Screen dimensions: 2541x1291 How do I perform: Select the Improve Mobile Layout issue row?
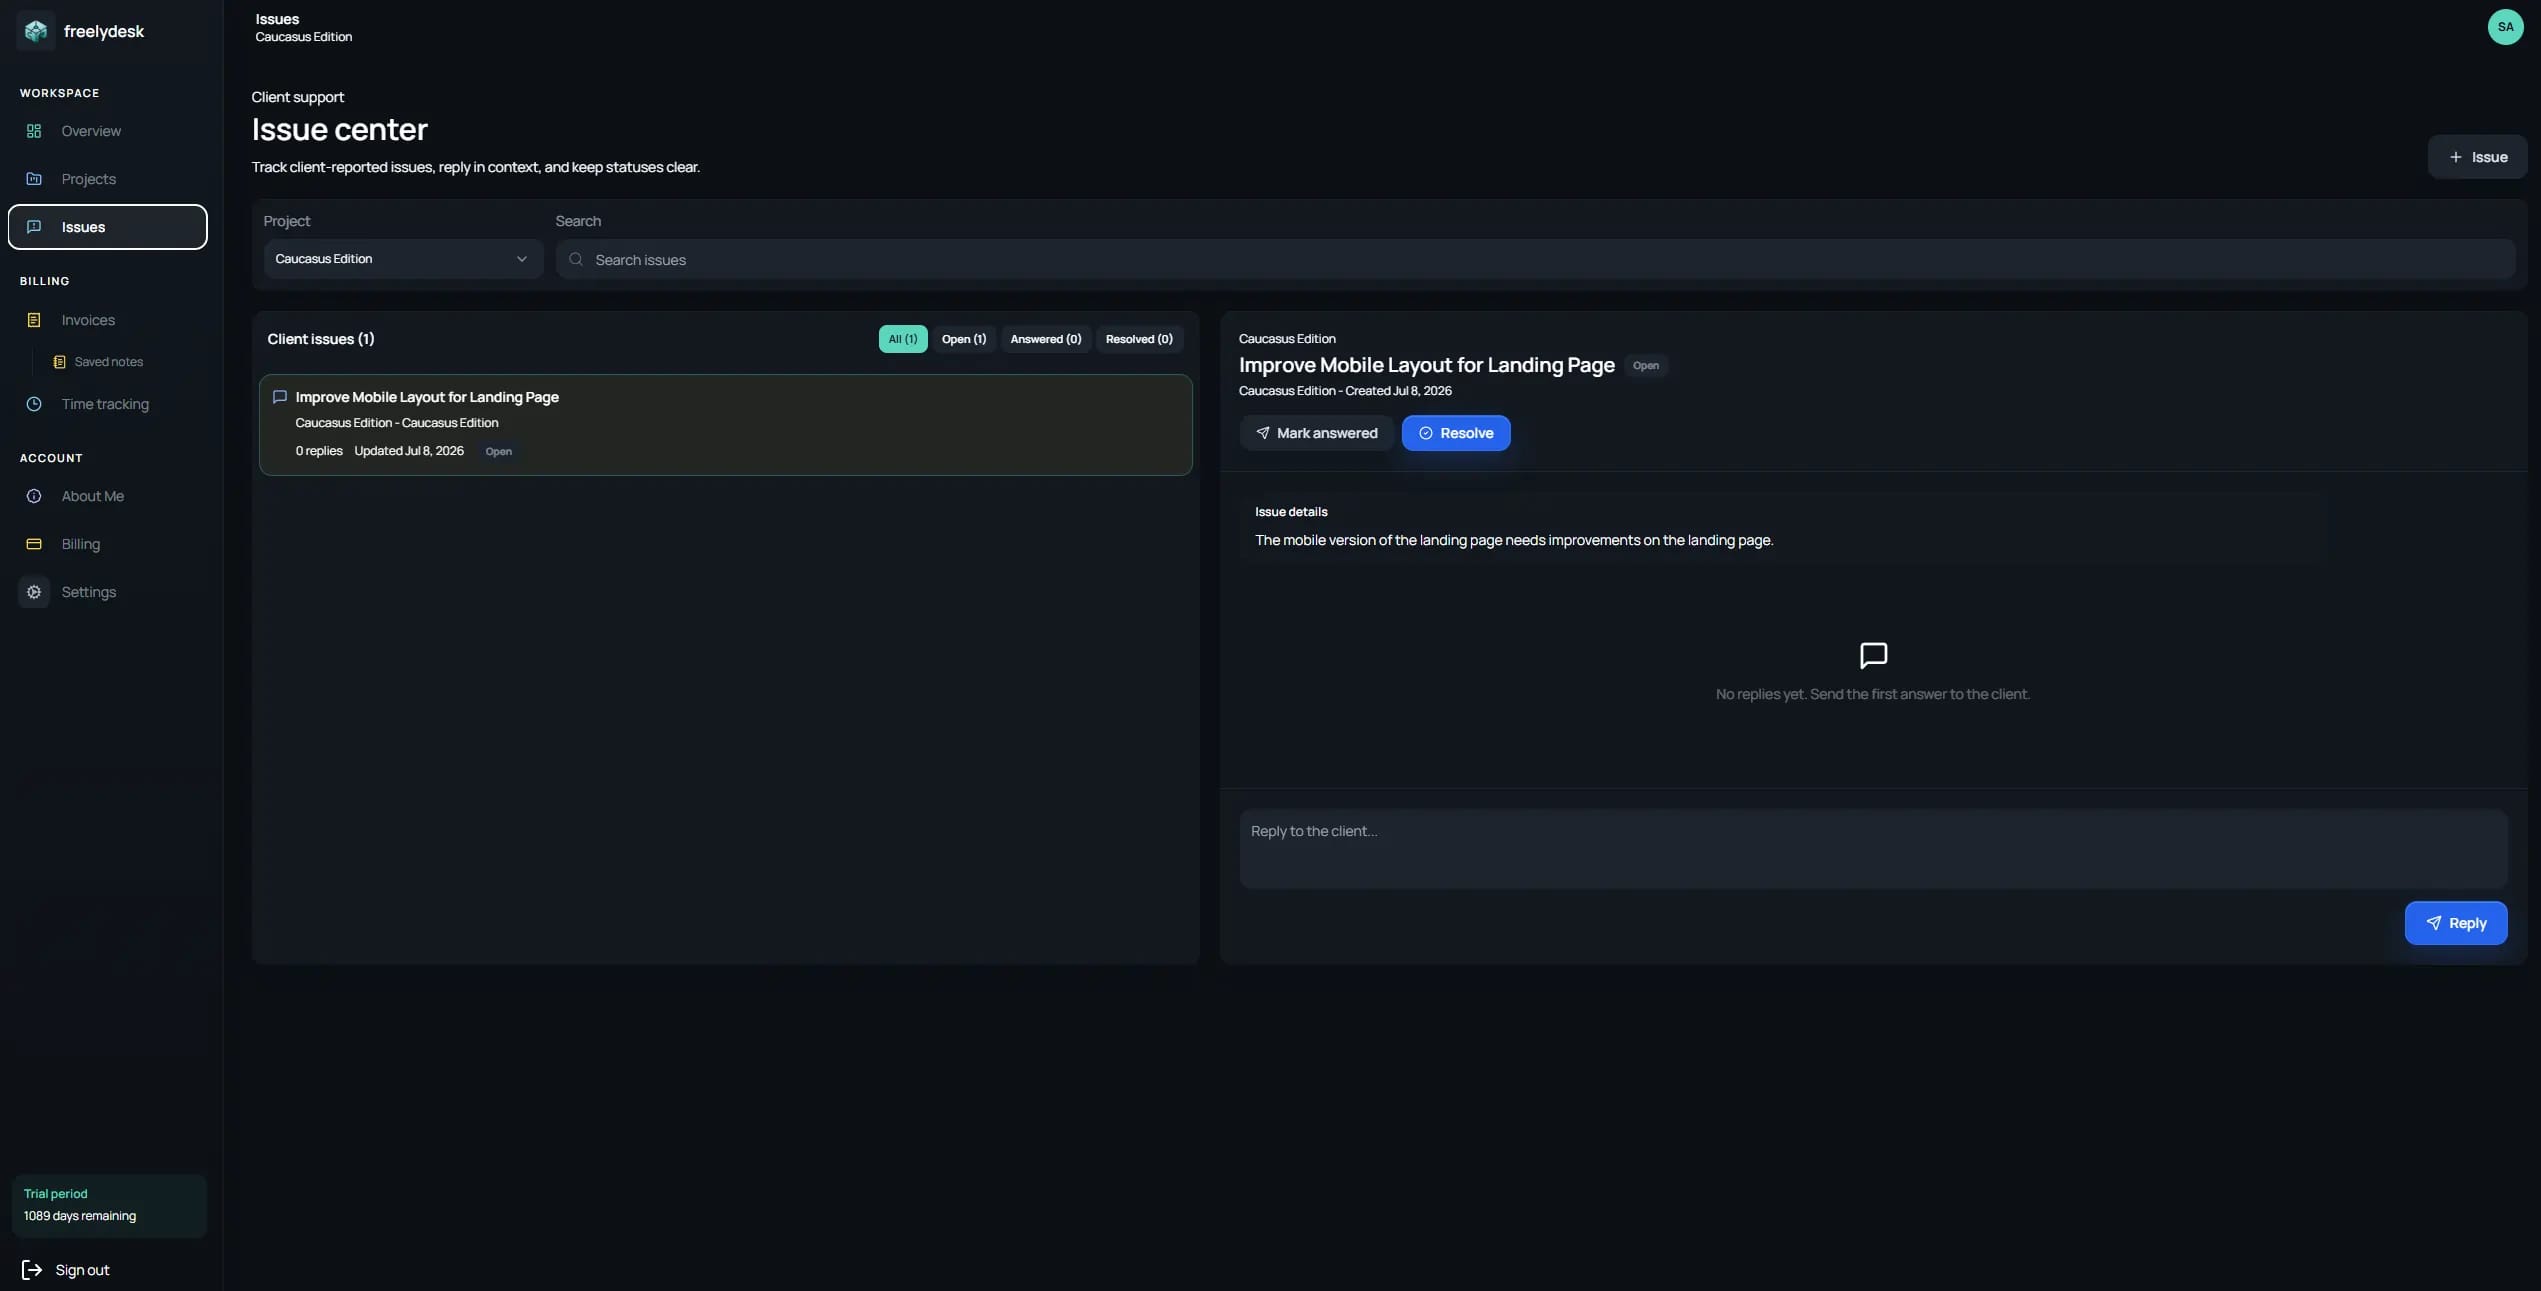pyautogui.click(x=725, y=425)
